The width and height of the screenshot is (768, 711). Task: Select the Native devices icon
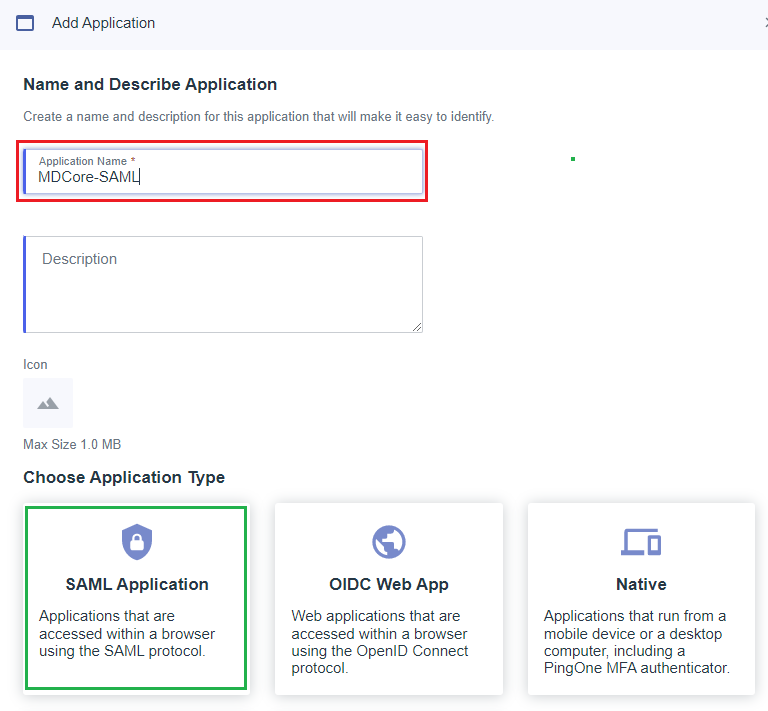click(641, 542)
